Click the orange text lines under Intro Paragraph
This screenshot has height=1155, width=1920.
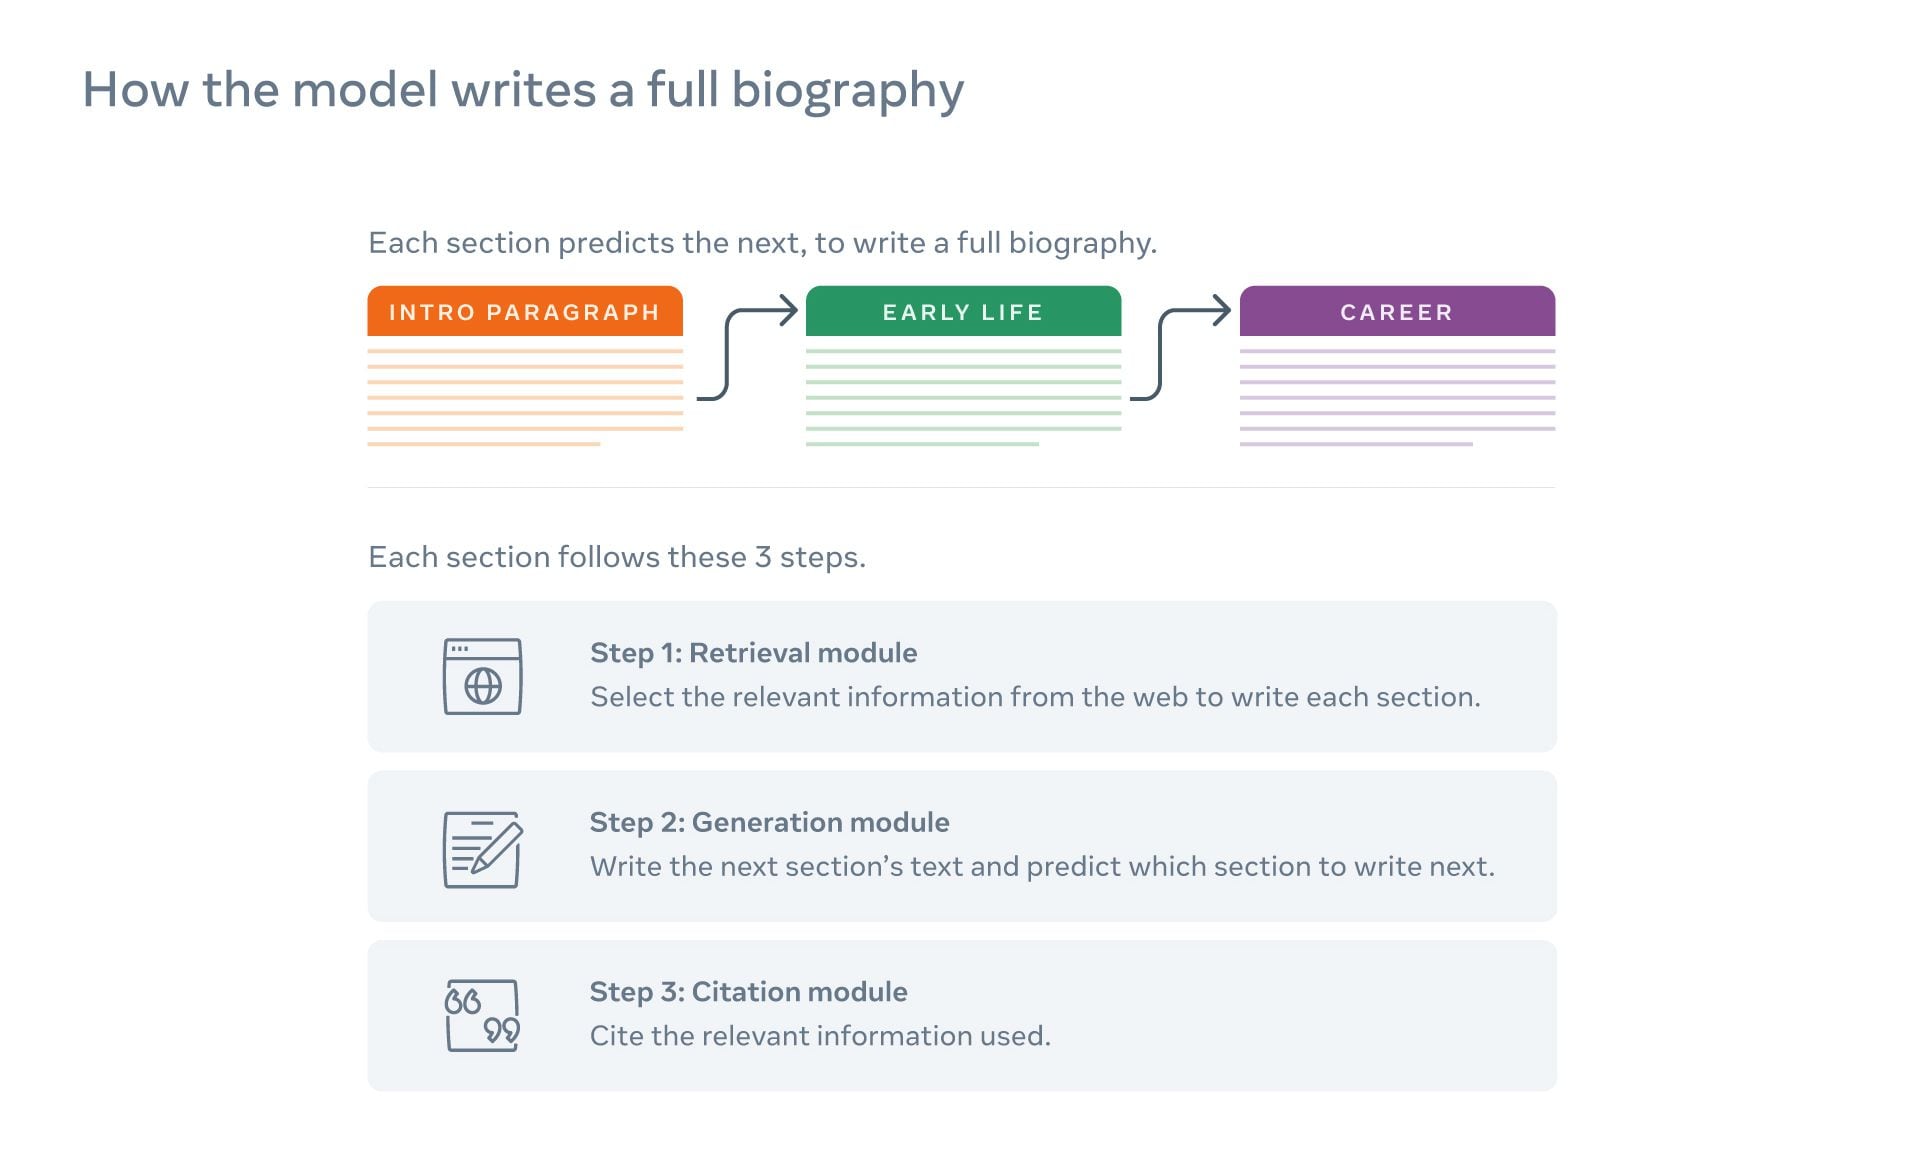click(x=525, y=397)
